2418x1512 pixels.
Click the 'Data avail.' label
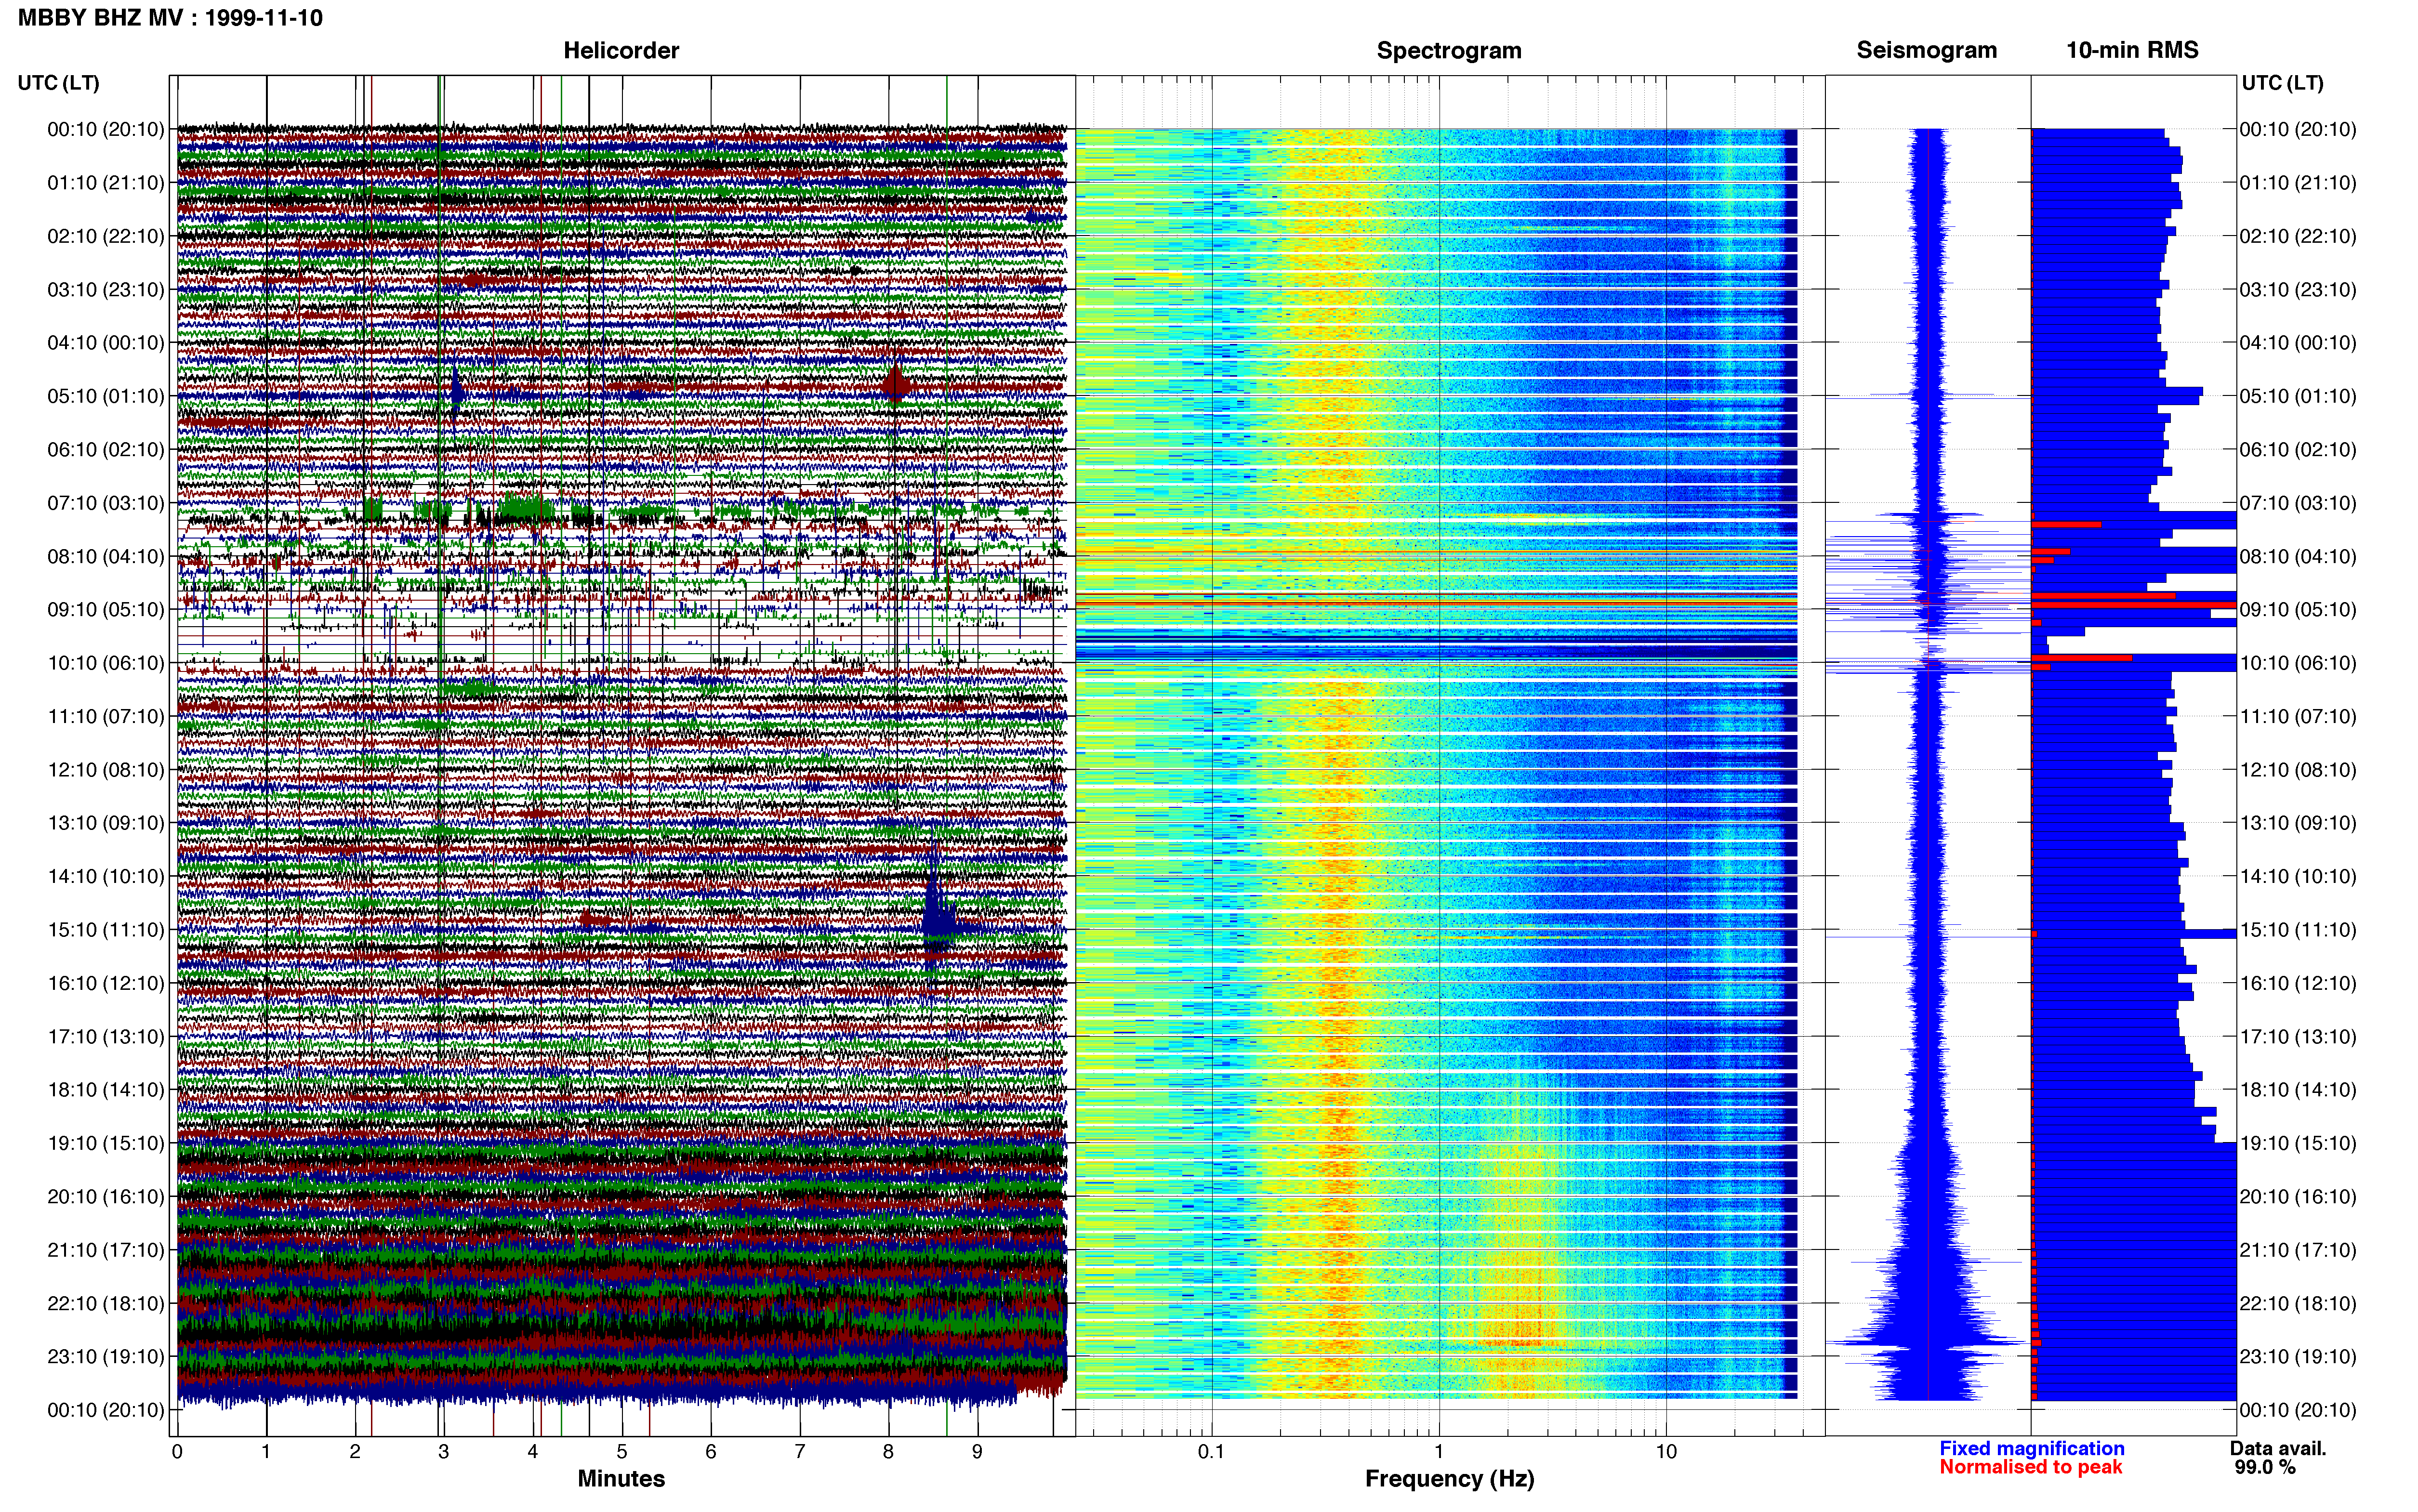pos(2278,1448)
